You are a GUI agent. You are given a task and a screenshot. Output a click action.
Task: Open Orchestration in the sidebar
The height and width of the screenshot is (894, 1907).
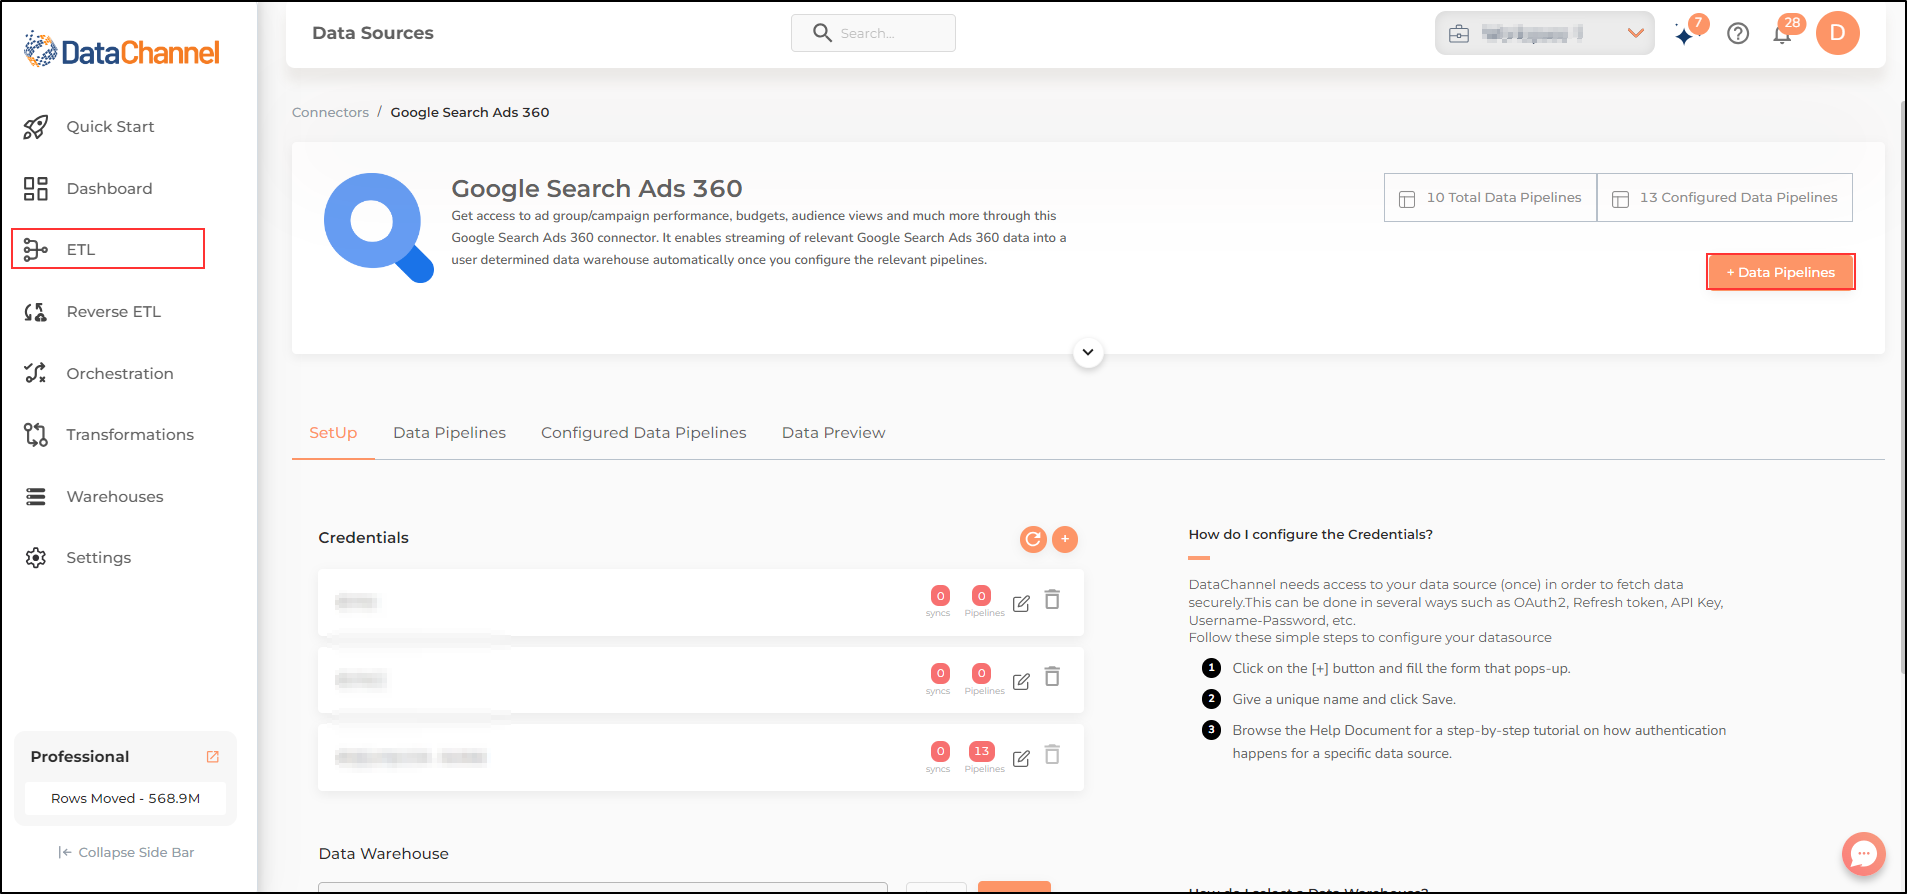coord(120,374)
